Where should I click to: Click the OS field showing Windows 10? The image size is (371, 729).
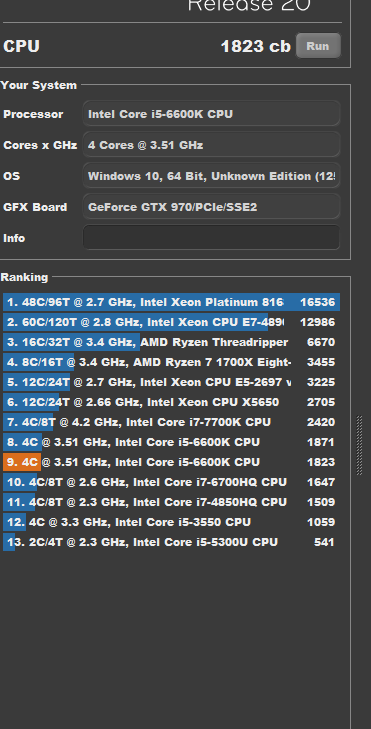click(x=212, y=176)
